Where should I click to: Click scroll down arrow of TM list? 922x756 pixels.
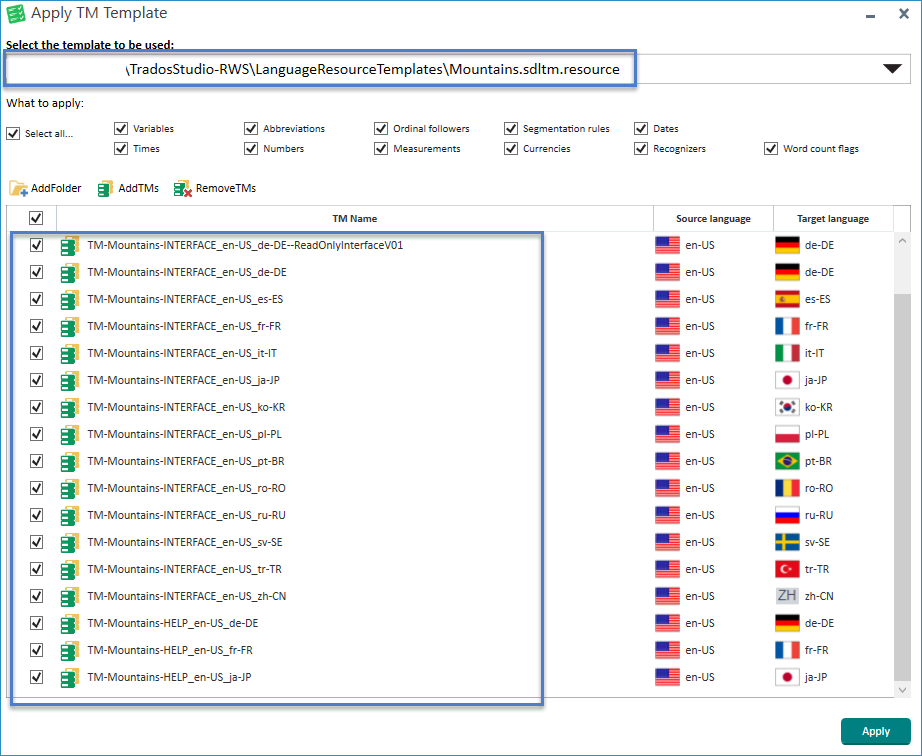pos(902,690)
